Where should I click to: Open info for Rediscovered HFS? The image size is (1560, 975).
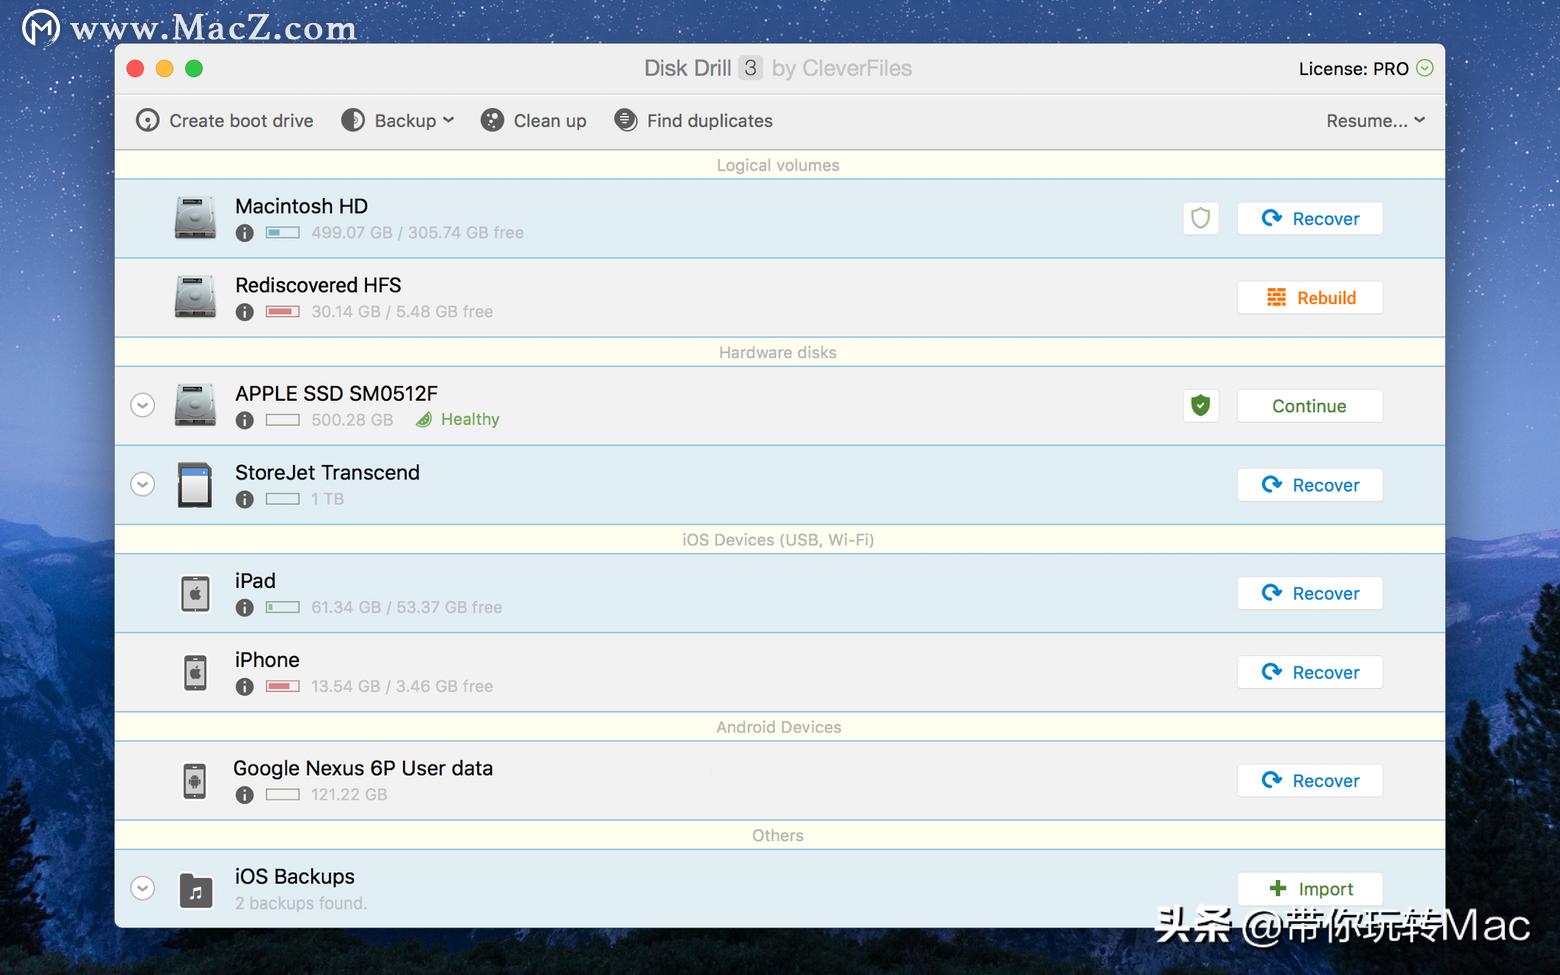coord(244,312)
